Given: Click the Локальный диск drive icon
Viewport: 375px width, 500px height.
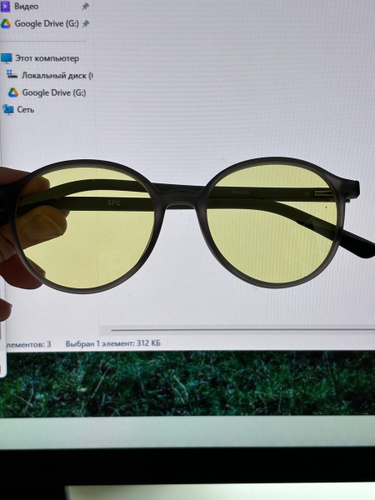Looking at the screenshot, I should coord(12,75).
